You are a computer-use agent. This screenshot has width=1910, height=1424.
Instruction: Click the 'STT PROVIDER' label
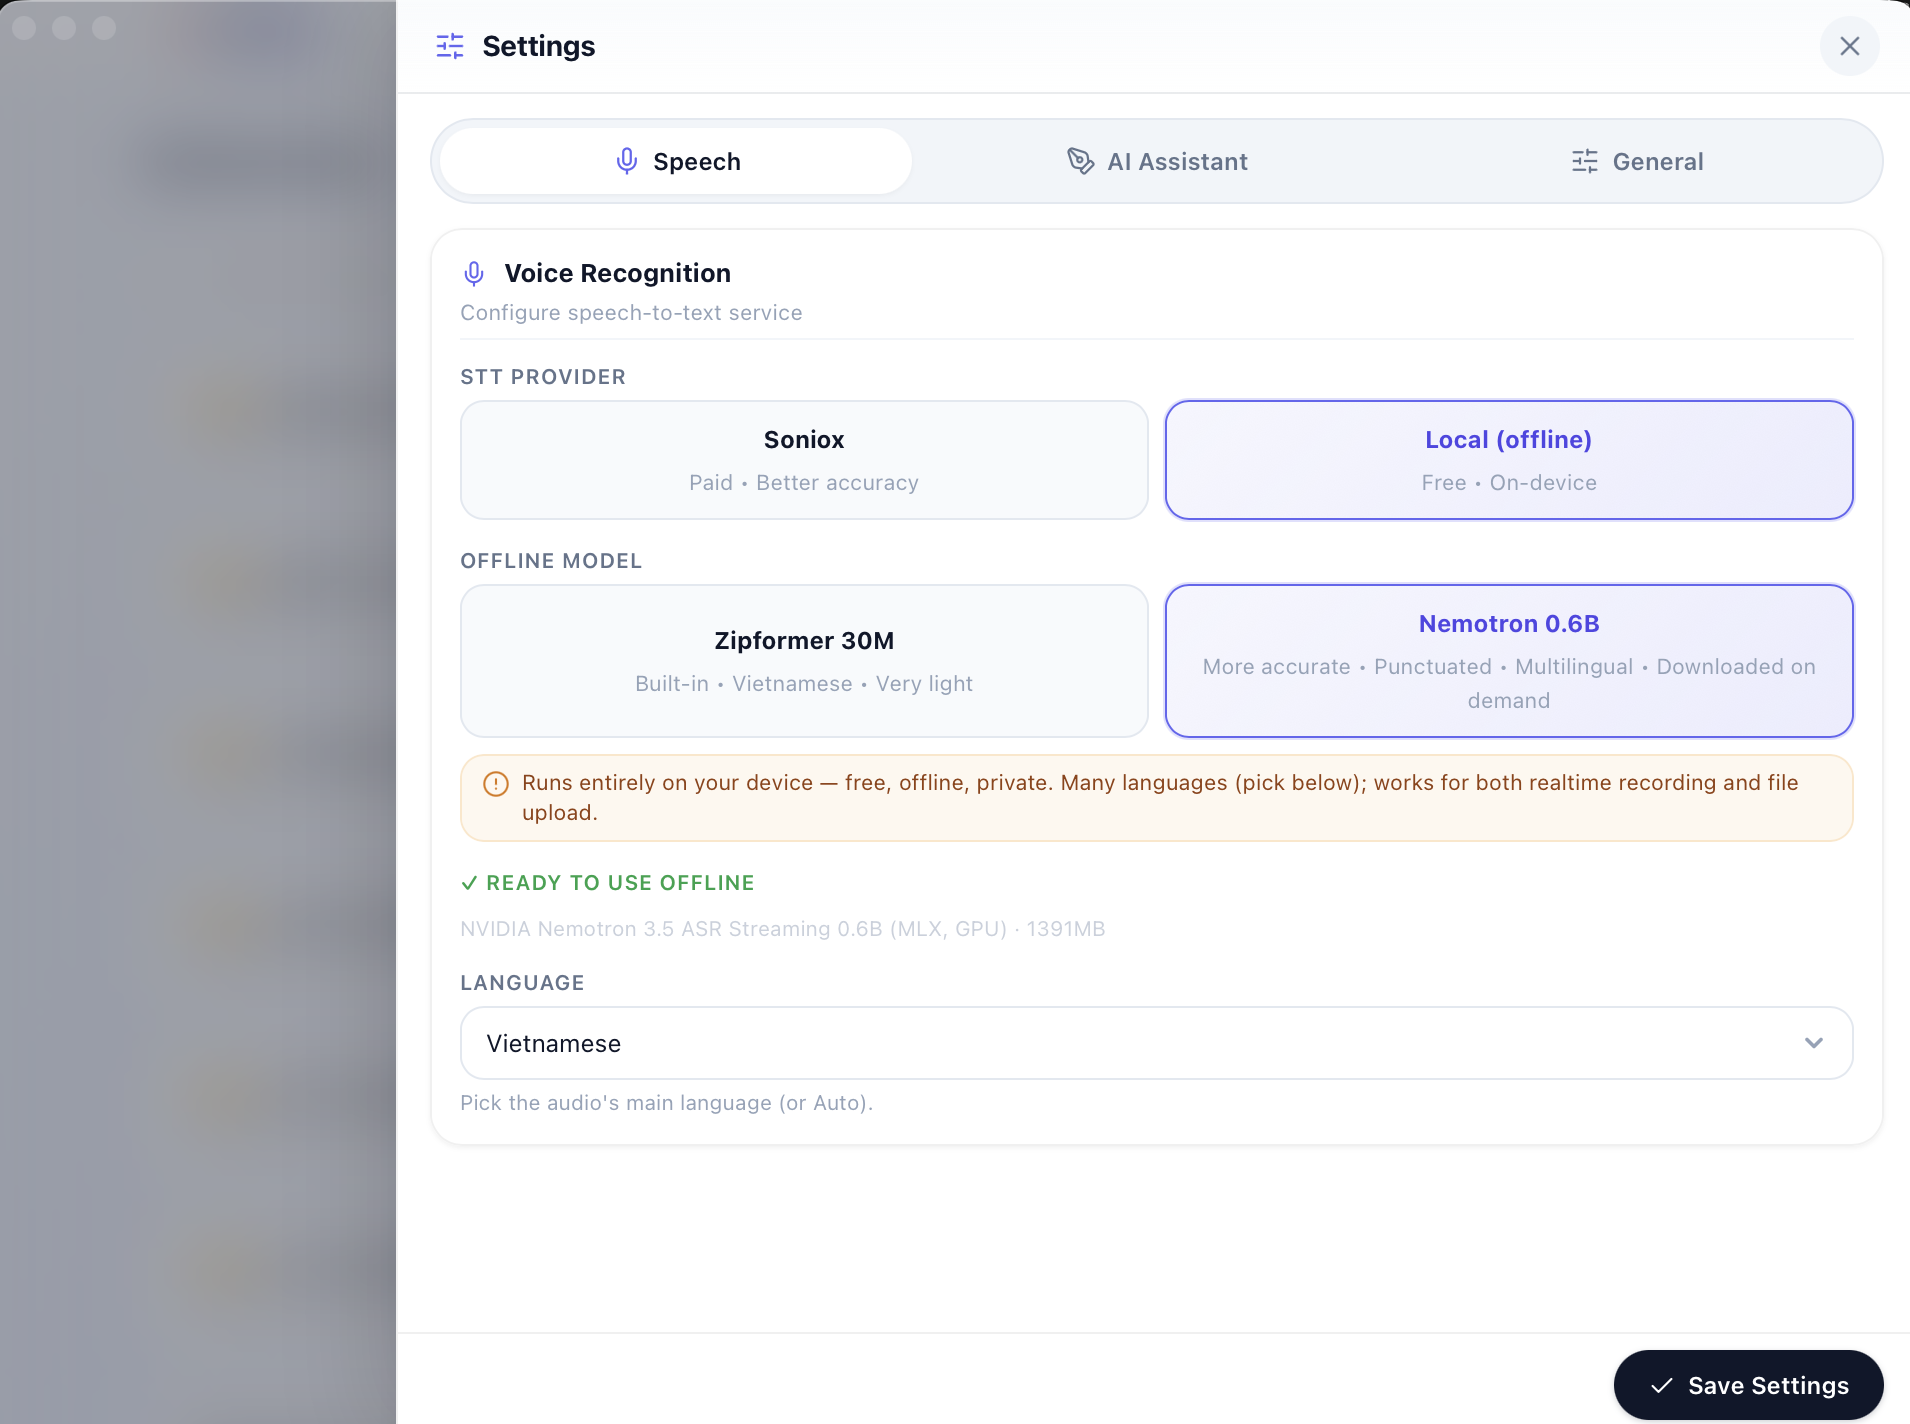(x=543, y=377)
